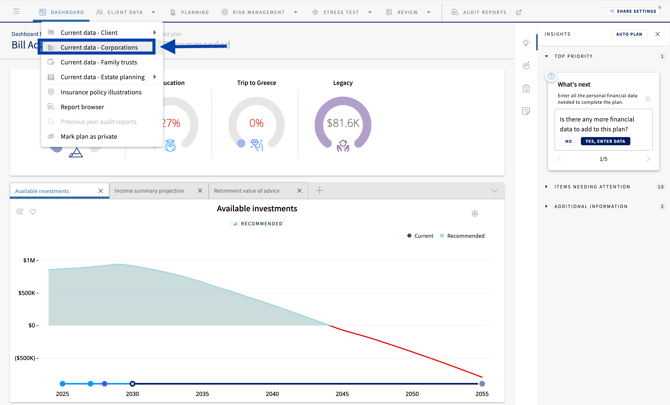Viewport: 670px width, 405px height.
Task: Select Current data - Family trusts
Action: (x=102, y=62)
